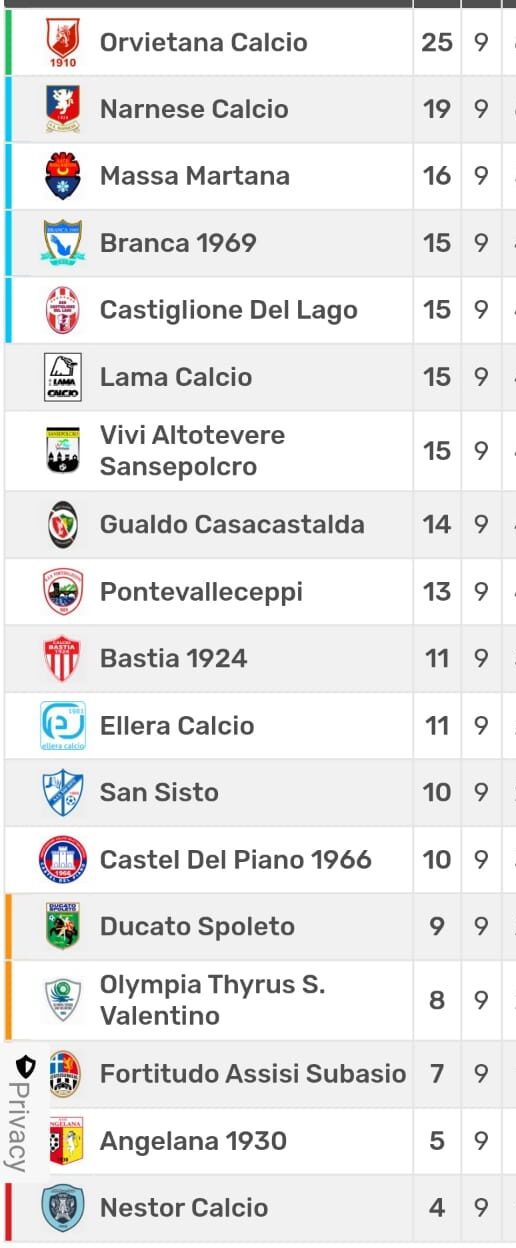Click the Massa Martana team logo
The height and width of the screenshot is (1248, 516).
click(63, 176)
